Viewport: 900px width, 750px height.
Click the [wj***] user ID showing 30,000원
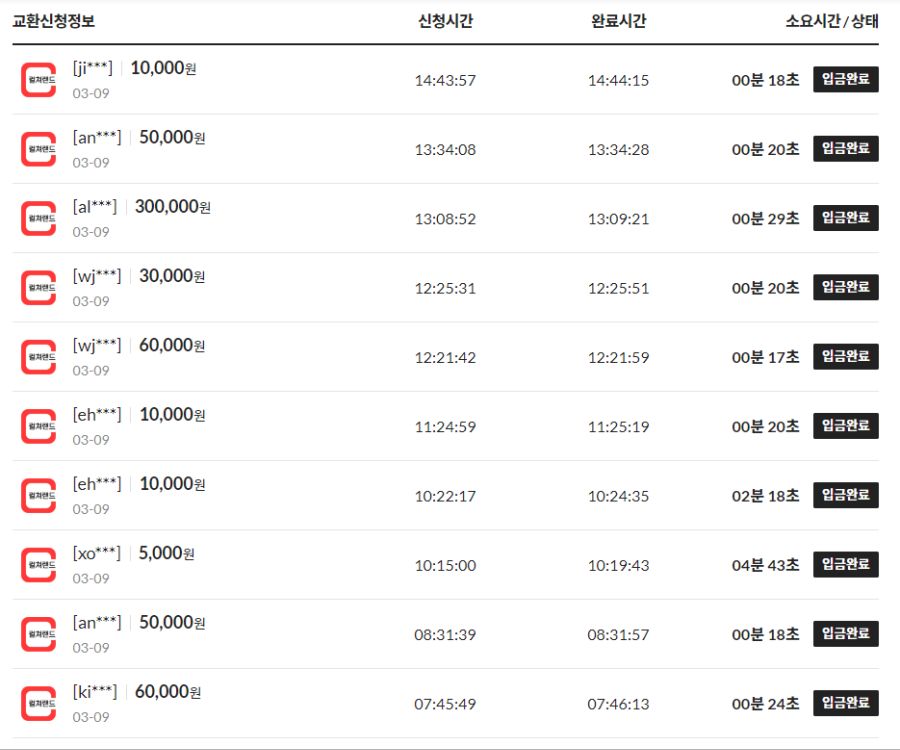95,275
